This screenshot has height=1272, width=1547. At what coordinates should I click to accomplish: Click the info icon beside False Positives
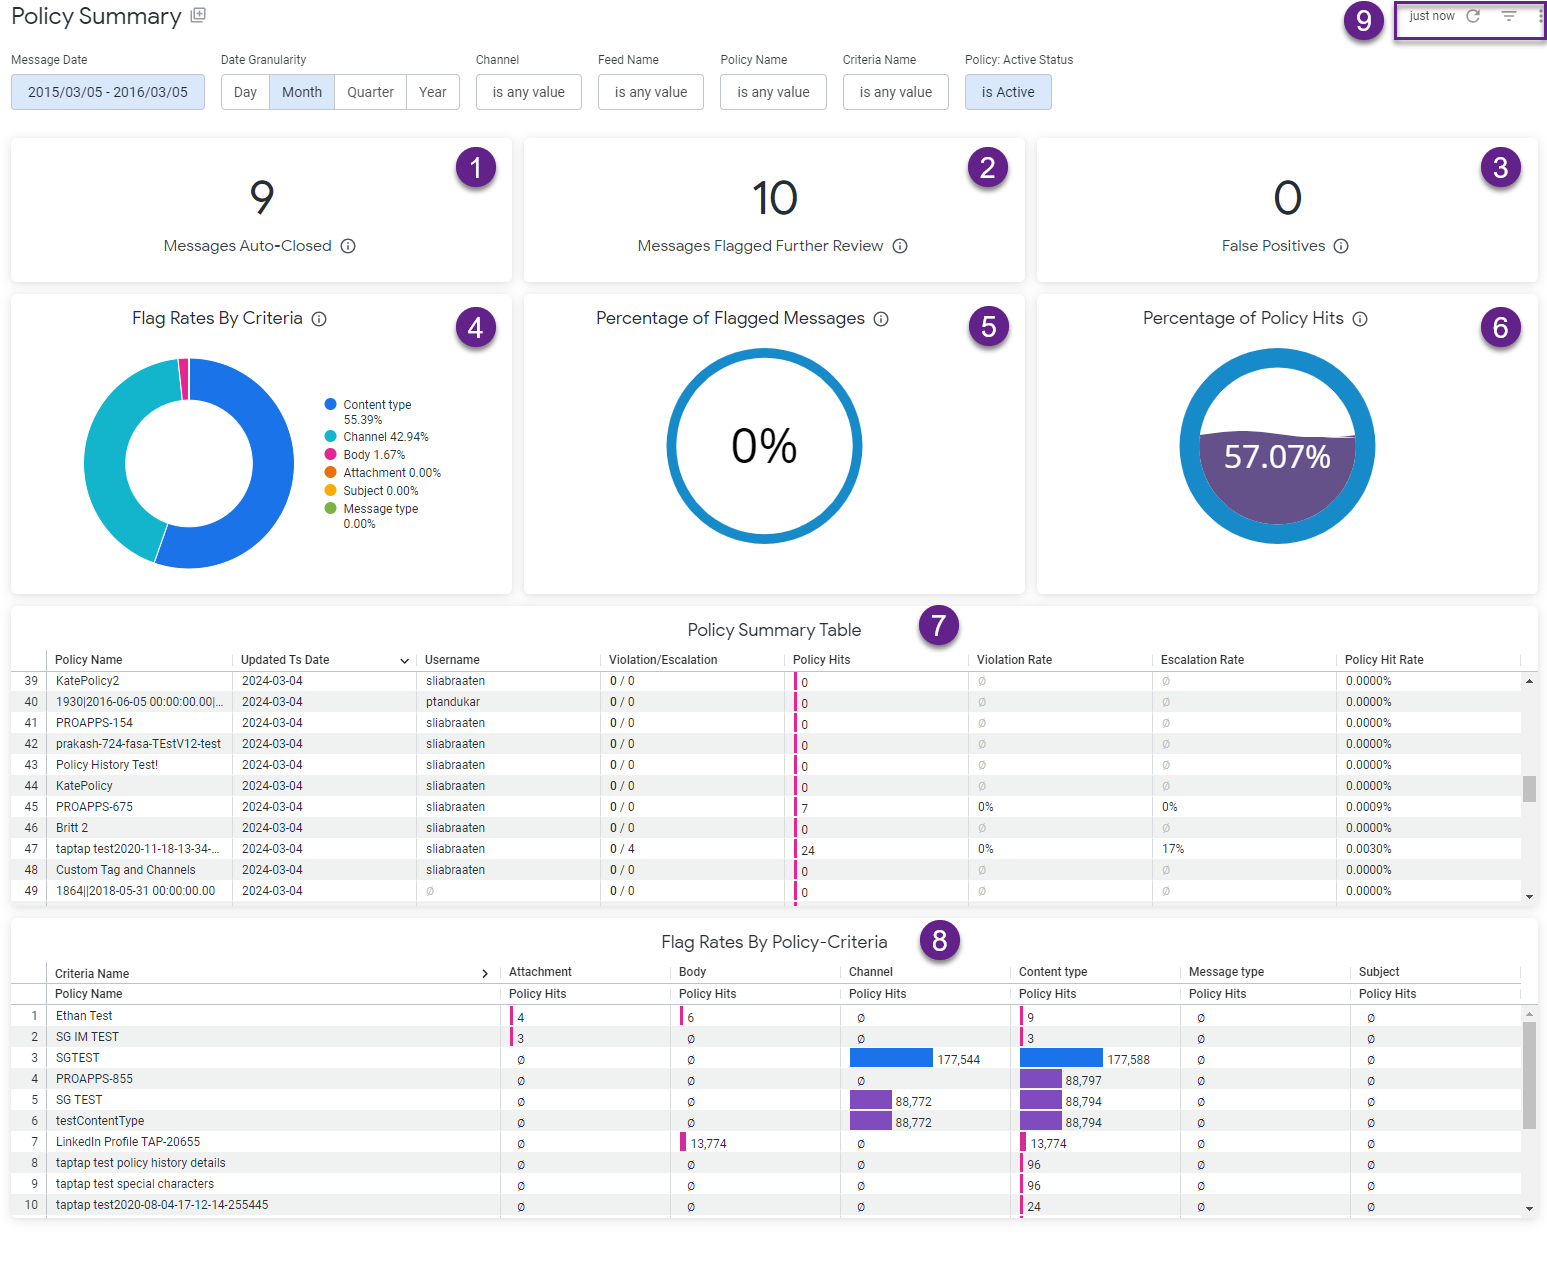click(x=1341, y=245)
